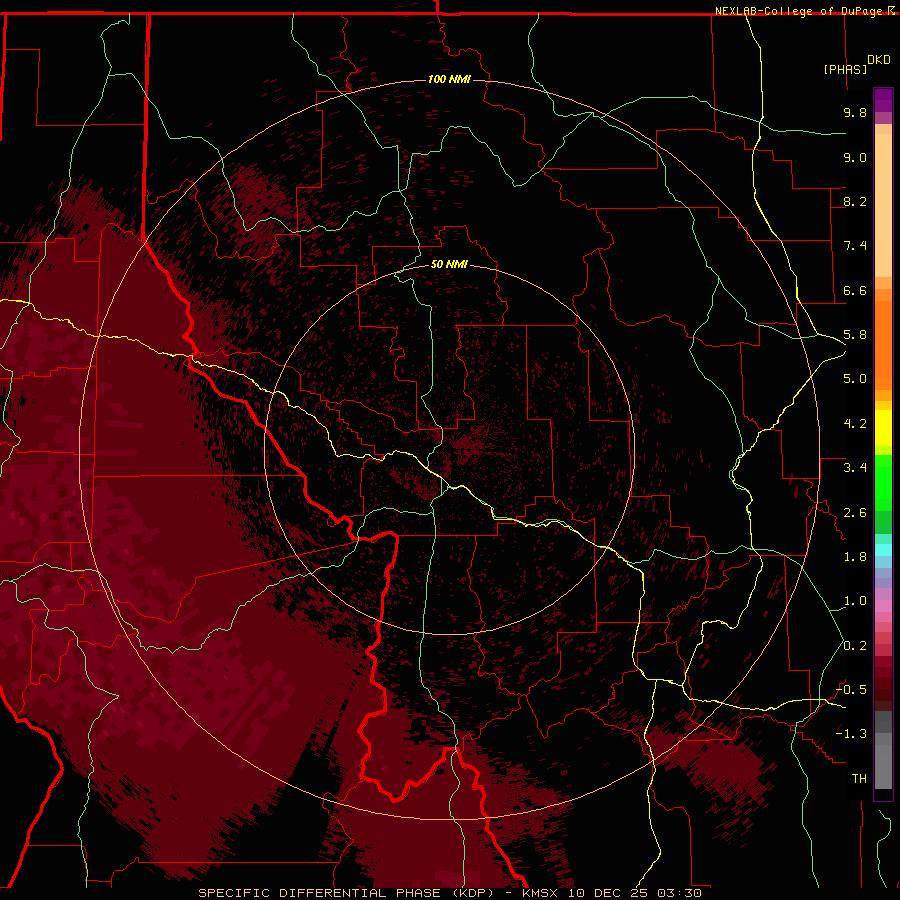Screen dimensions: 900x900
Task: Pick the purple color band atop the legend
Action: coord(883,100)
